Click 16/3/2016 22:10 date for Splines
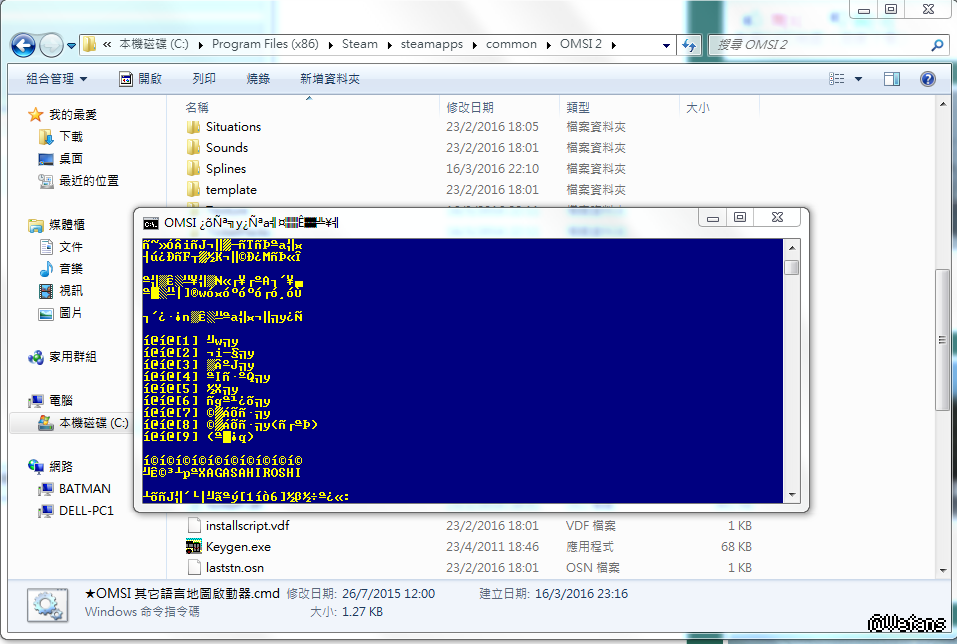The height and width of the screenshot is (644, 957). pos(492,168)
